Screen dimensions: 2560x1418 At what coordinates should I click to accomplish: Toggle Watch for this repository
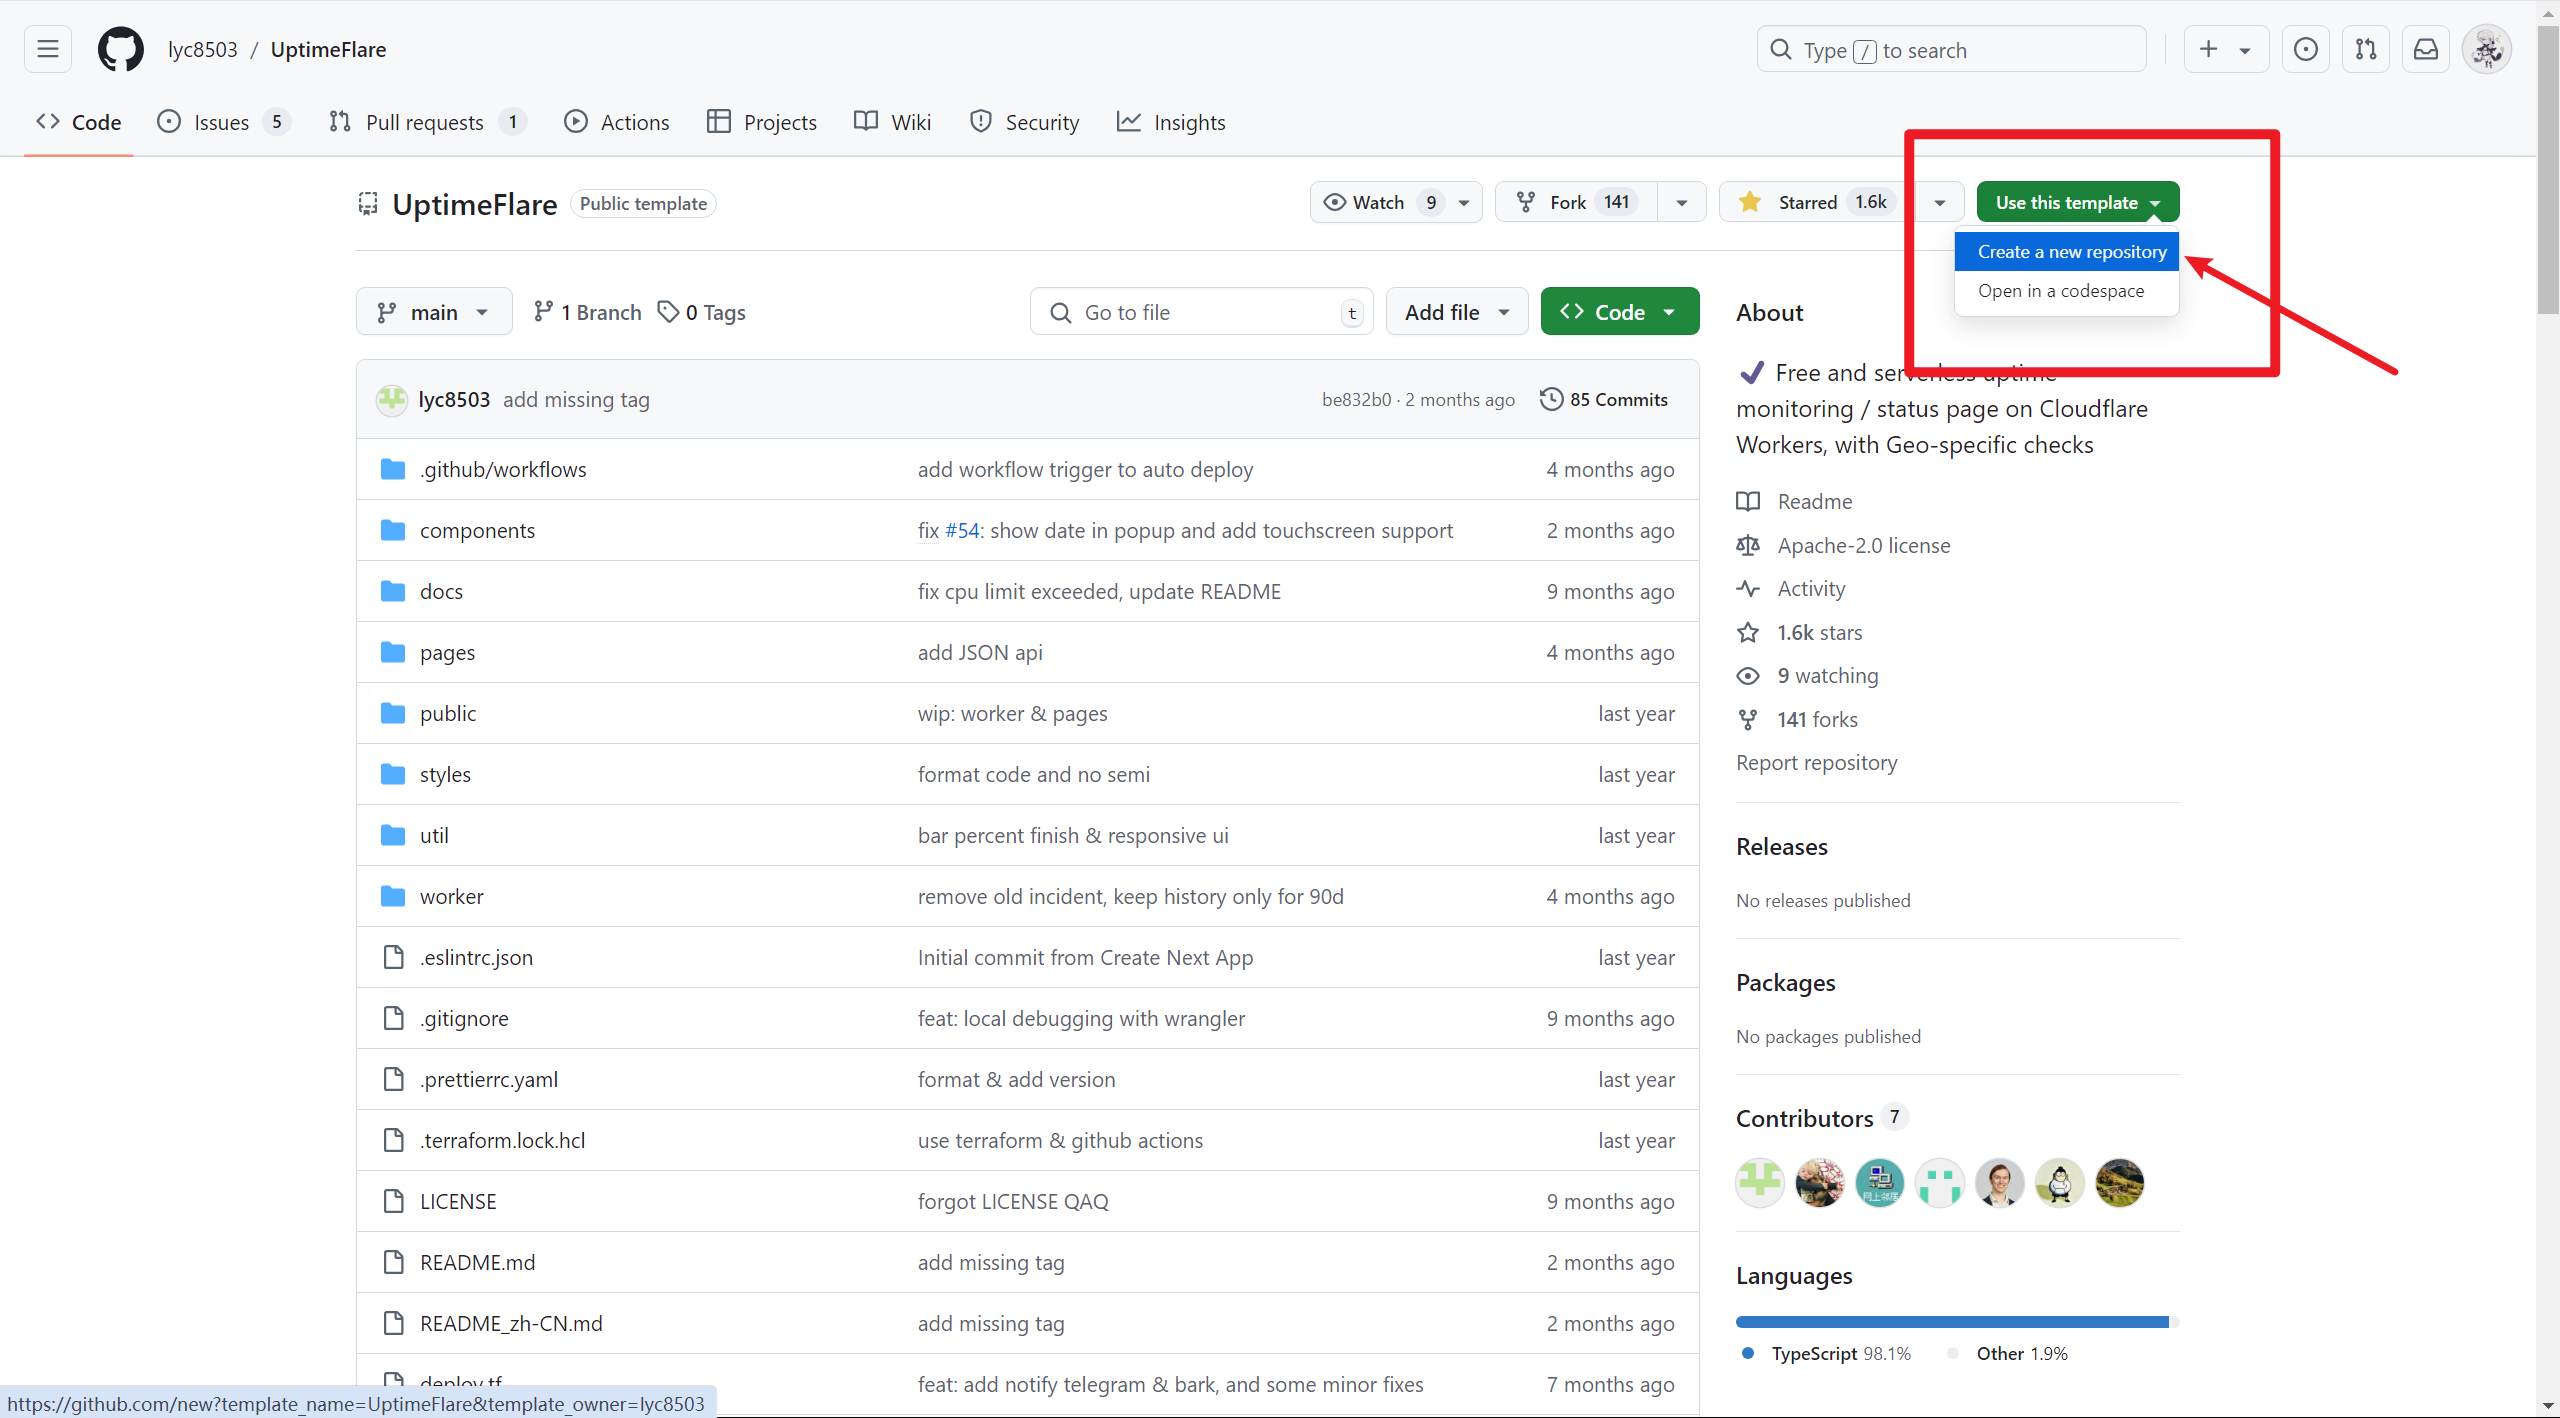[1378, 202]
